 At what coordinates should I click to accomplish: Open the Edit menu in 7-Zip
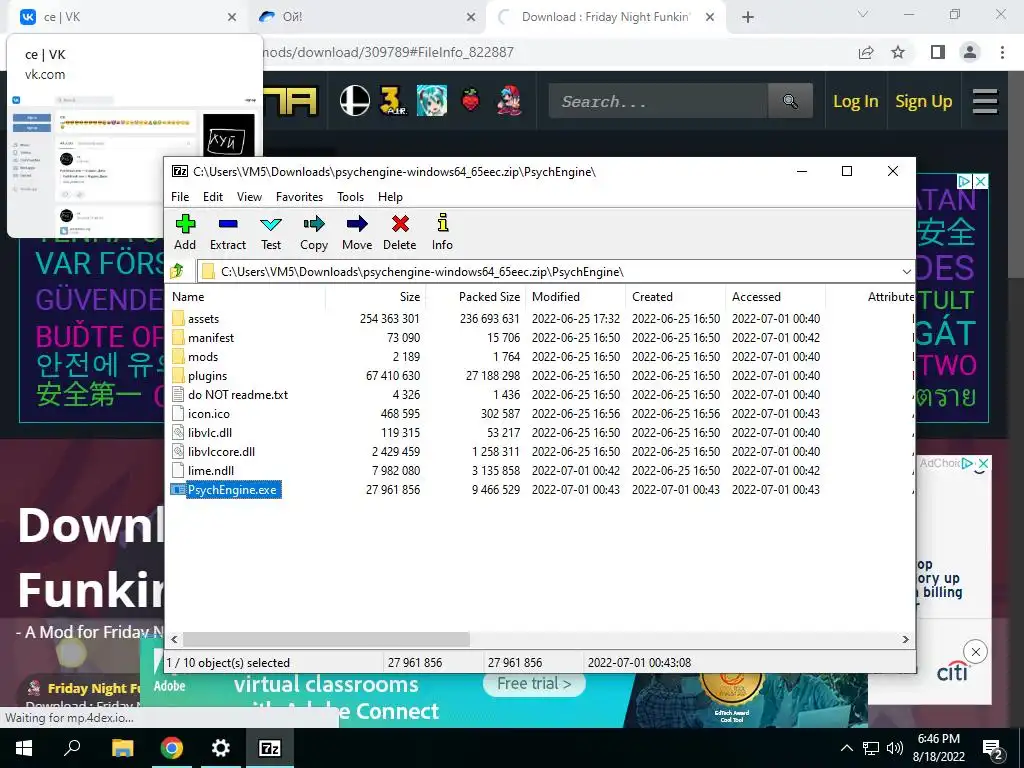tap(213, 197)
